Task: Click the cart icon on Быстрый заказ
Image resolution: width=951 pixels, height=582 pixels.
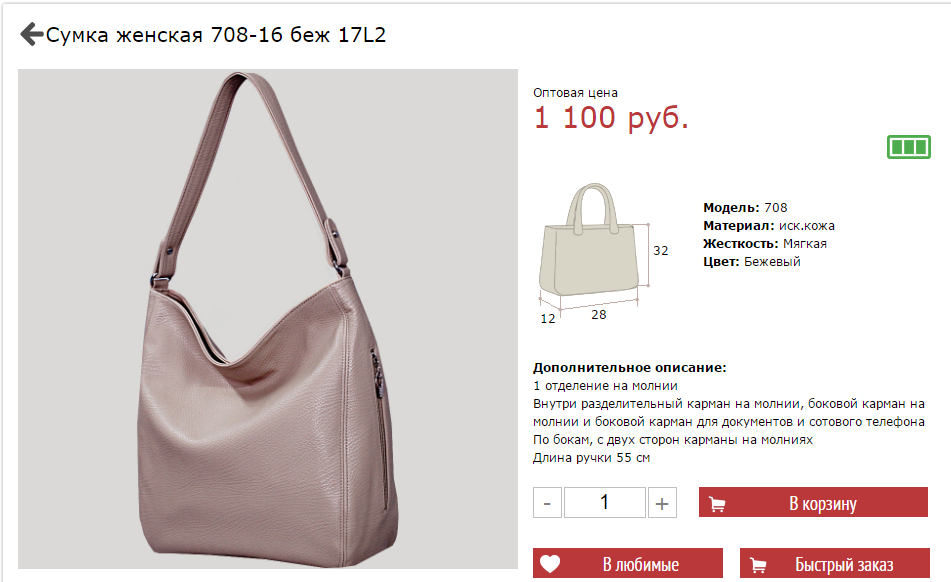Action: click(x=758, y=565)
